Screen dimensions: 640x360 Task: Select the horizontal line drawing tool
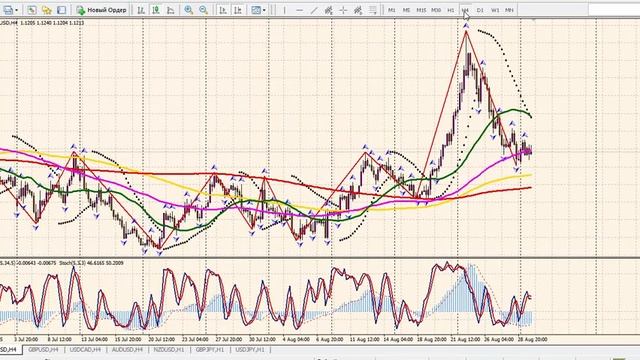[x=299, y=10]
